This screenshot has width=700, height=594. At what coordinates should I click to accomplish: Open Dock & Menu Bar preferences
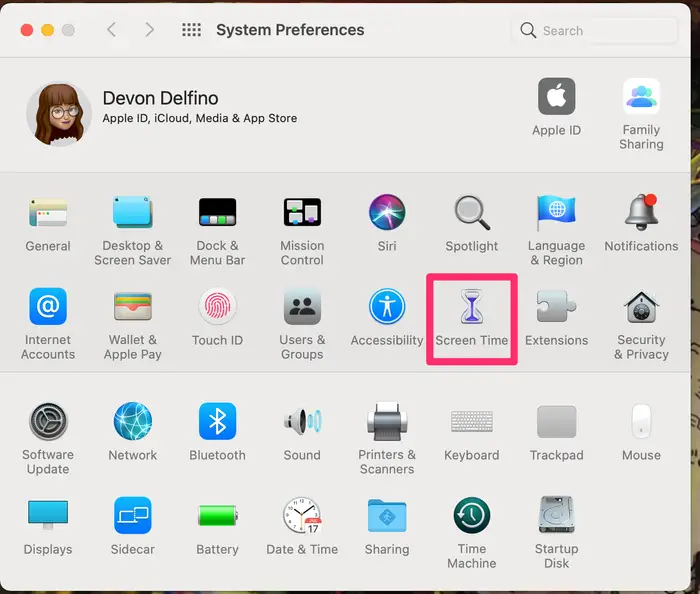tap(217, 212)
